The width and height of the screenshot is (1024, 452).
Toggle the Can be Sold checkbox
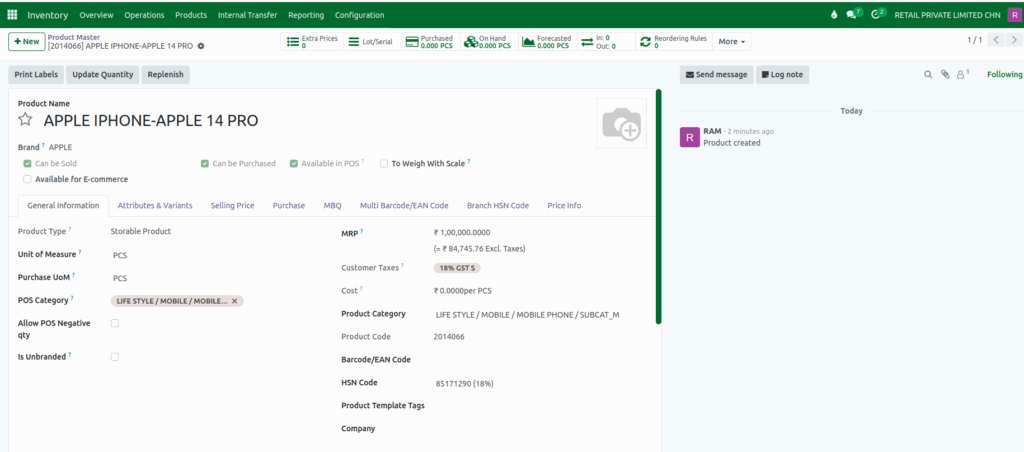[27, 163]
